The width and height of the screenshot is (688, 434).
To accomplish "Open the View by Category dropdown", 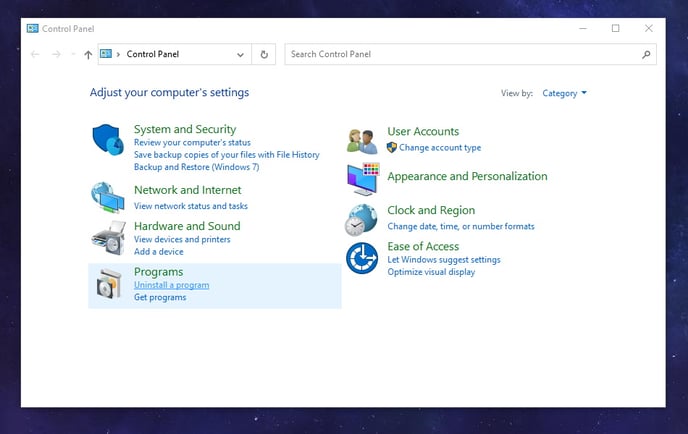I will point(564,93).
